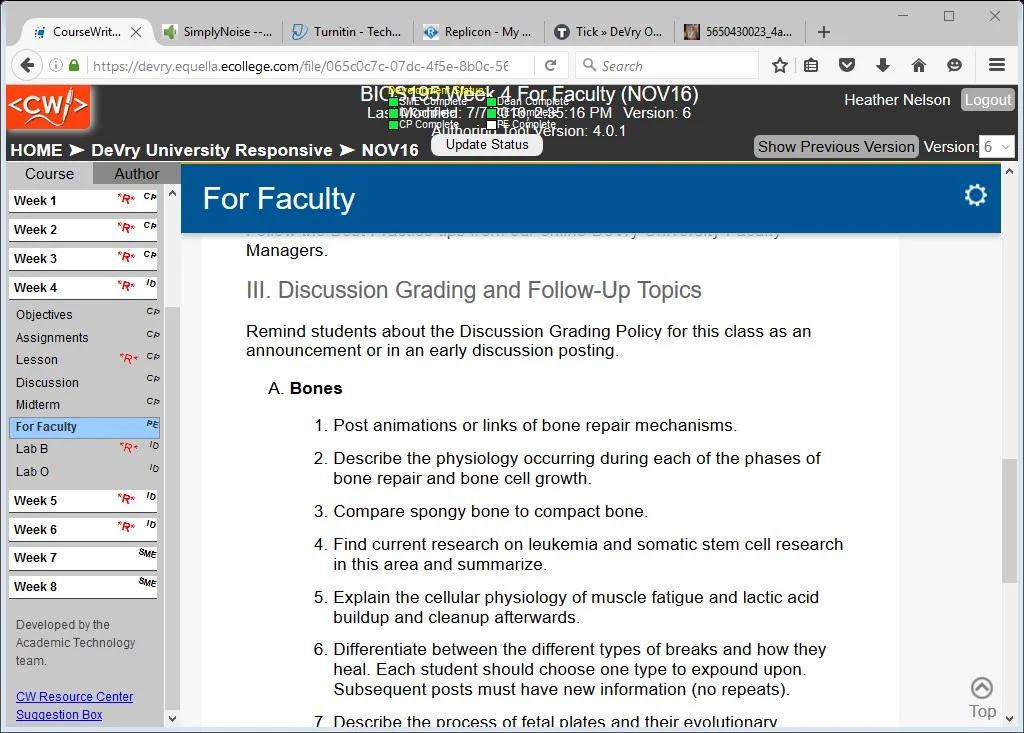The width and height of the screenshot is (1024, 733).
Task: Expand the Week 7 section
Action: pyautogui.click(x=84, y=557)
